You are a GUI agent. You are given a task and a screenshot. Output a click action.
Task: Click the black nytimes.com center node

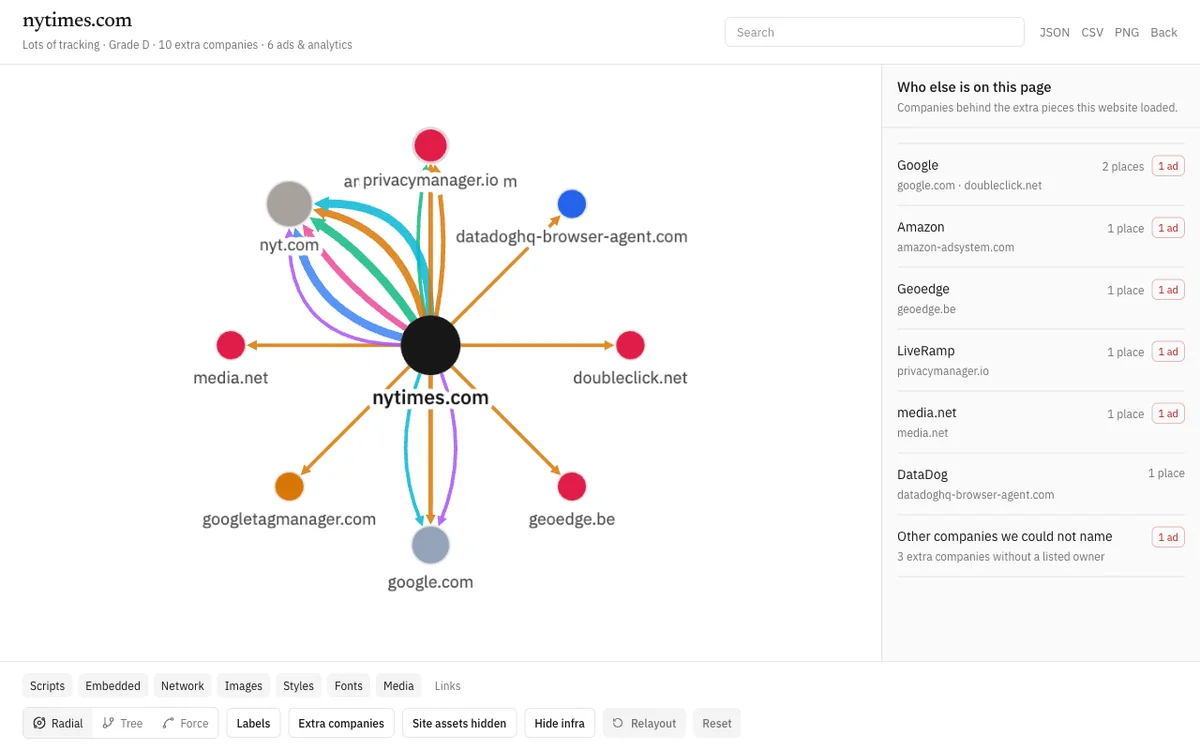(x=430, y=346)
